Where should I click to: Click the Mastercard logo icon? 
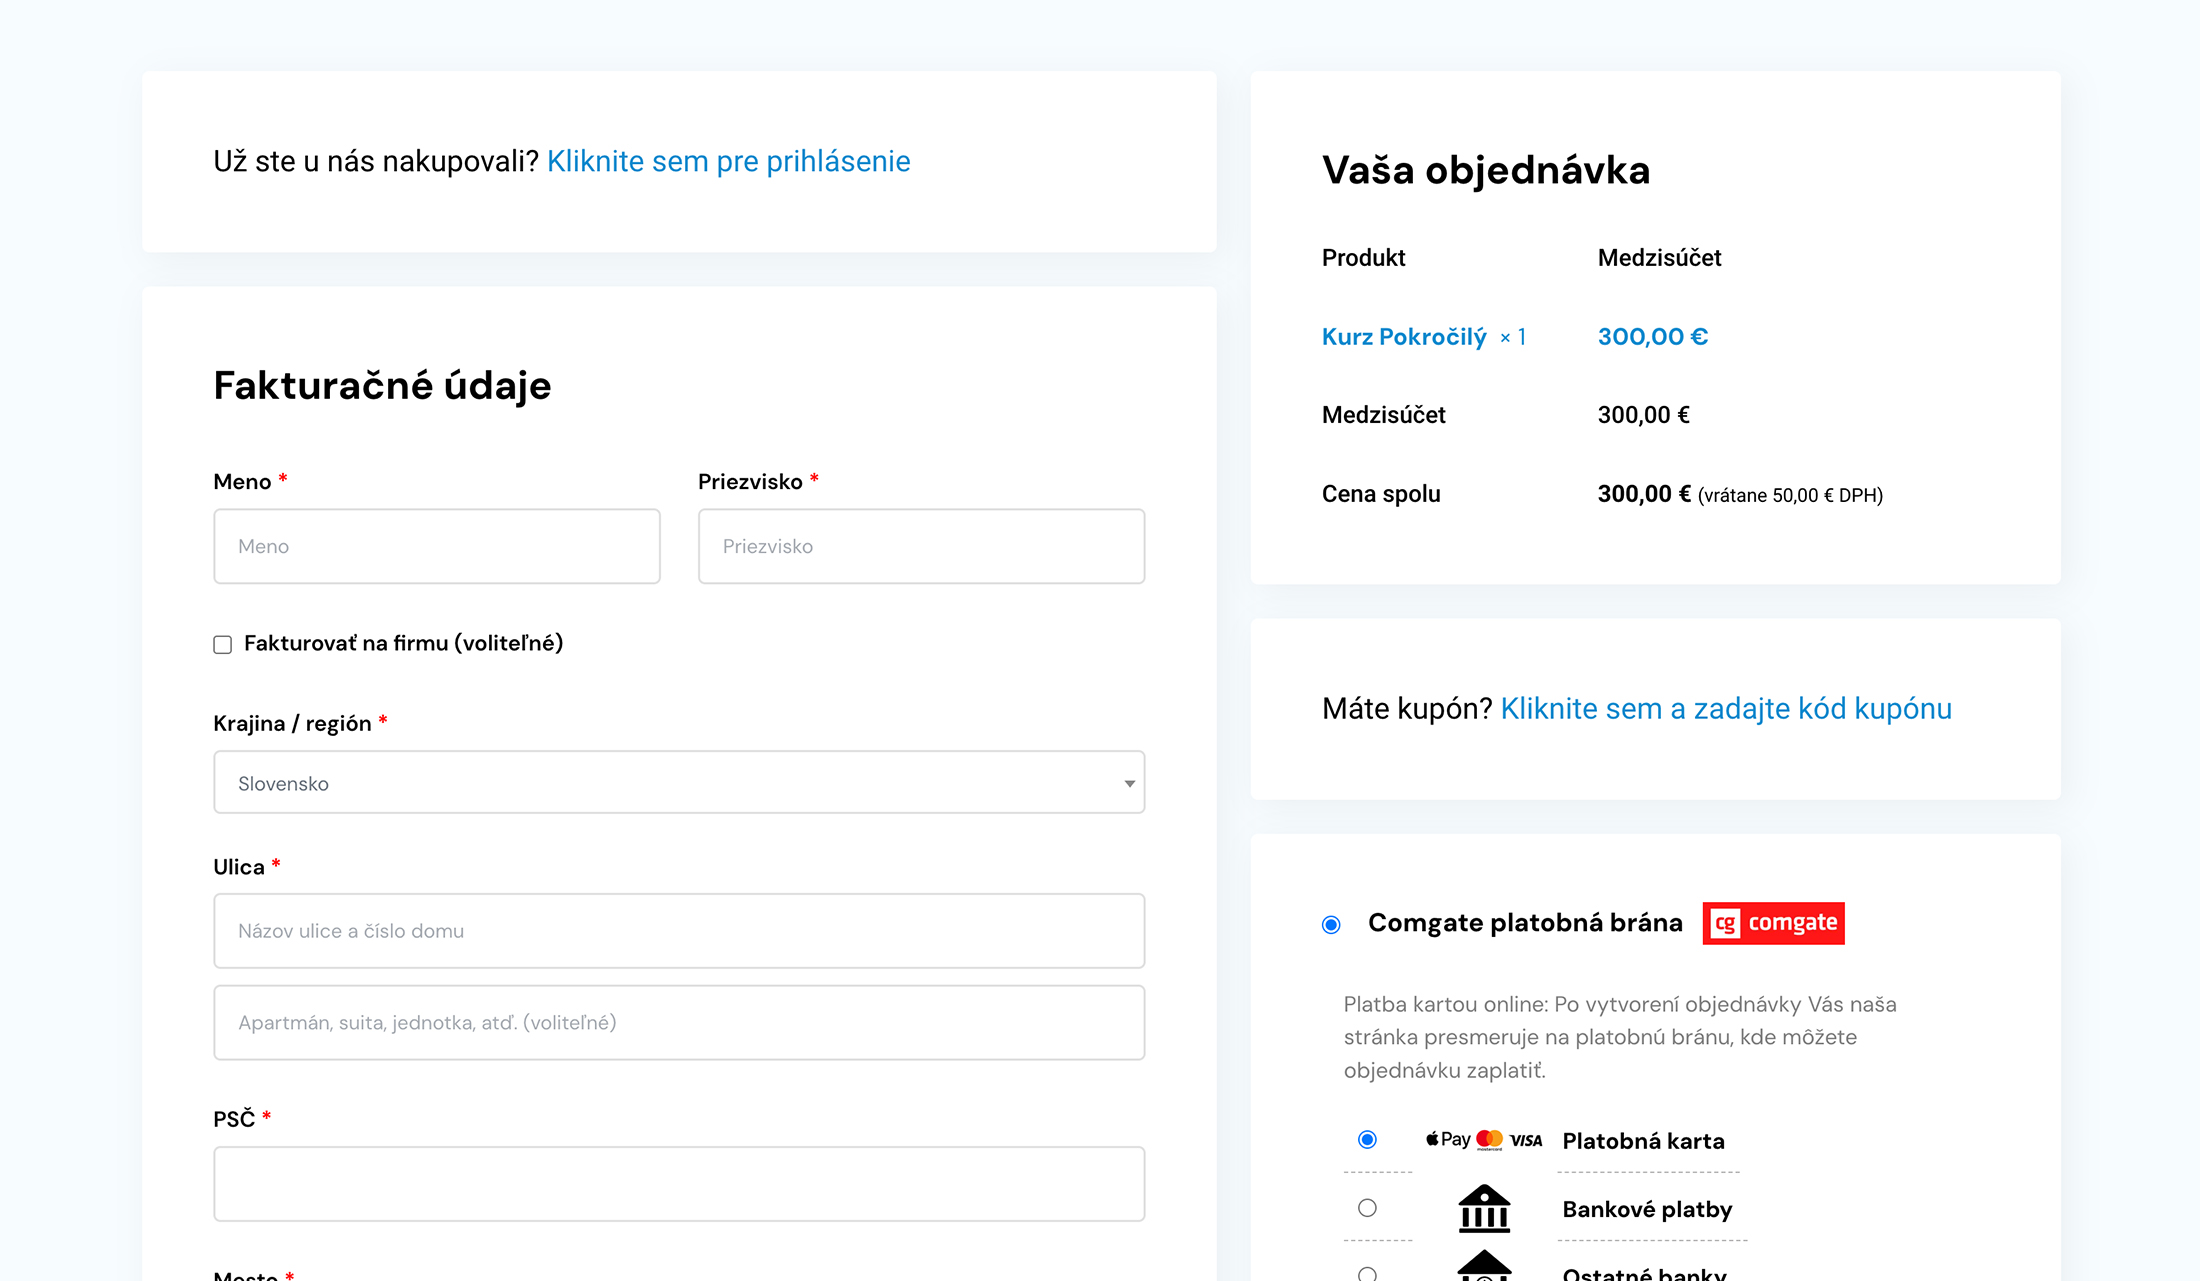click(x=1489, y=1139)
